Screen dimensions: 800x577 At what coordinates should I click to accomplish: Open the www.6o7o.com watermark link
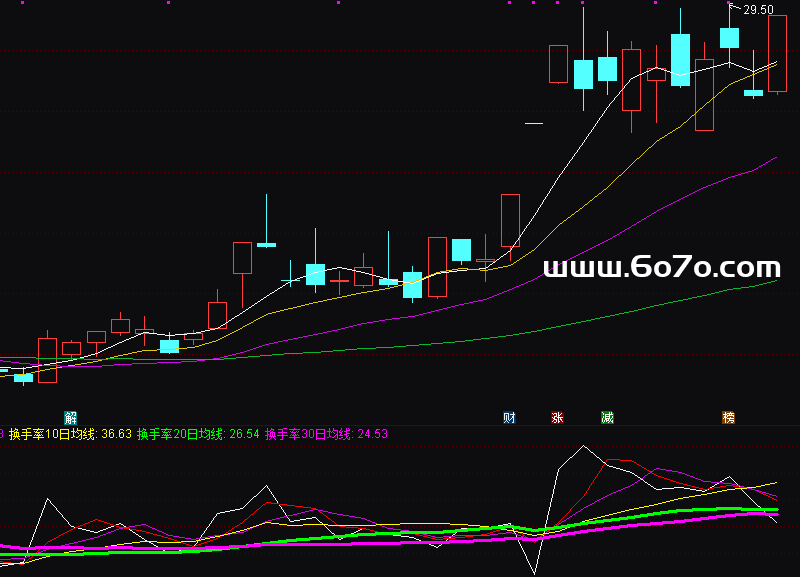[x=661, y=267]
